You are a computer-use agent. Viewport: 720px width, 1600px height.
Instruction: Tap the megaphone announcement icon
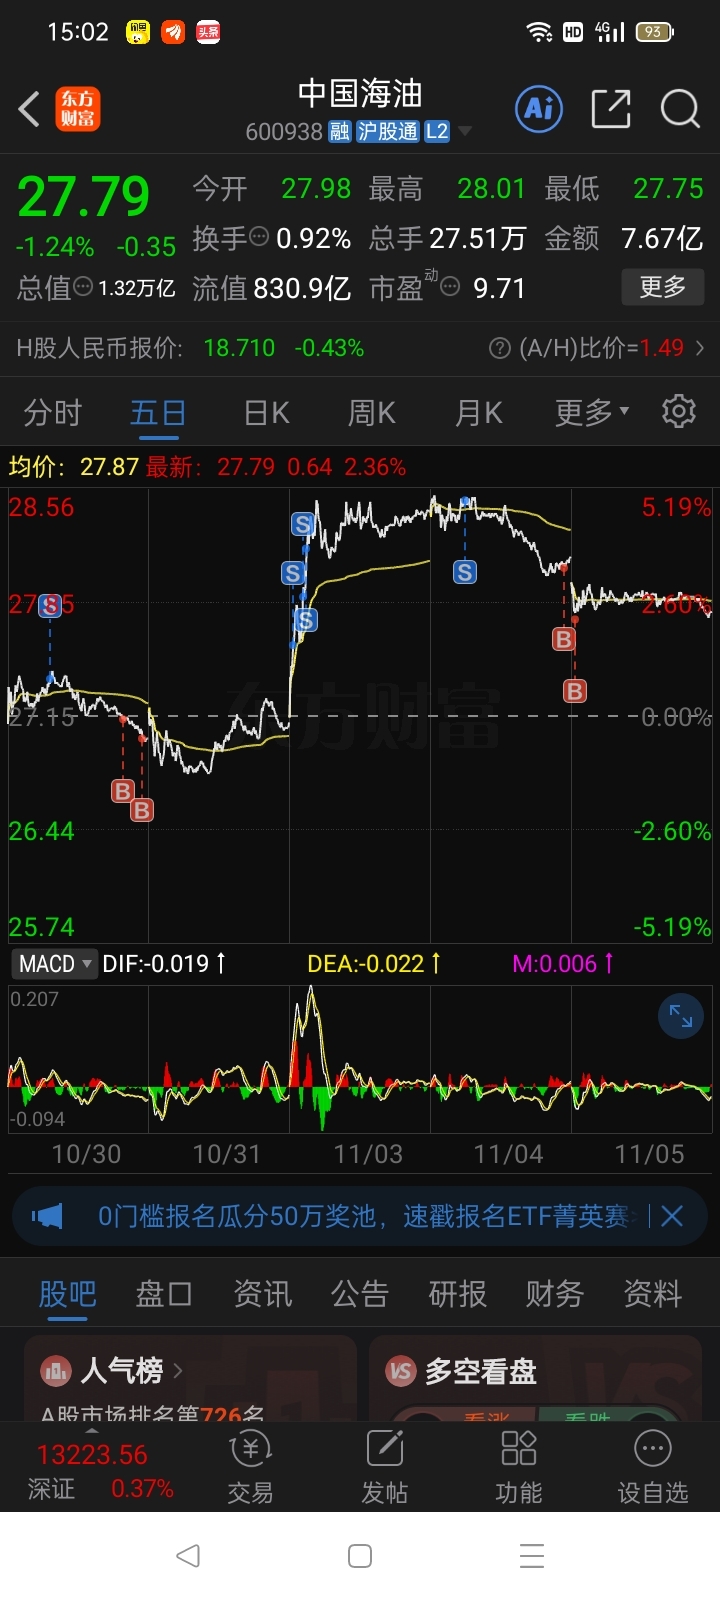pyautogui.click(x=47, y=1216)
